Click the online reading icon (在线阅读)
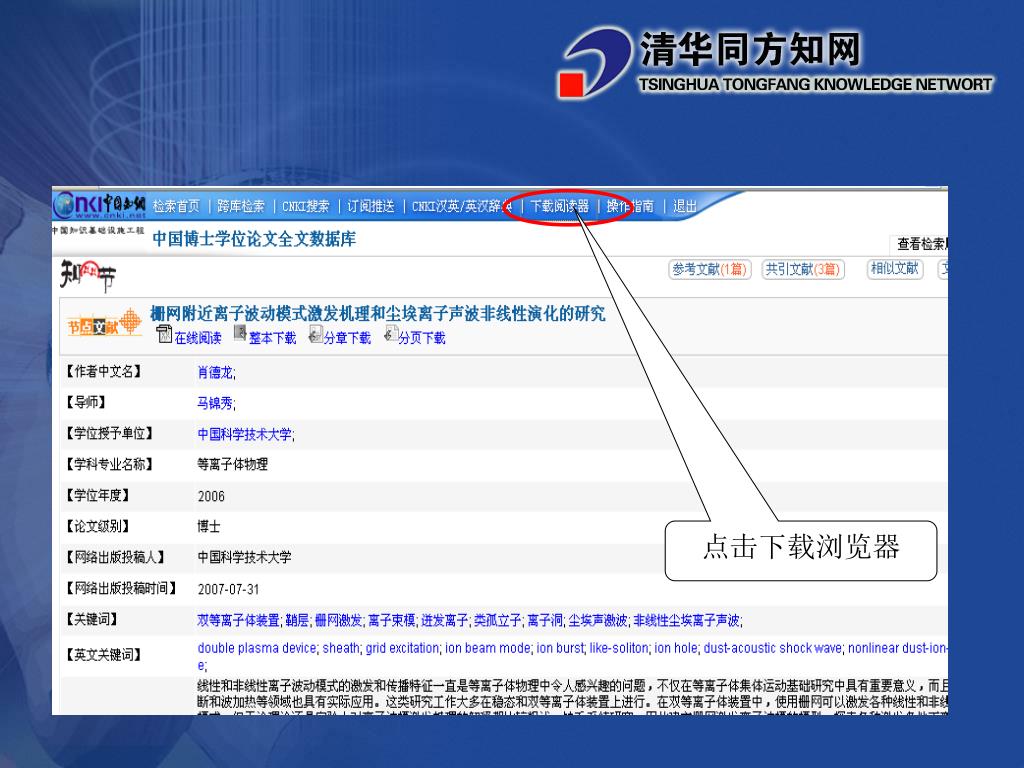1024x768 pixels. click(164, 334)
